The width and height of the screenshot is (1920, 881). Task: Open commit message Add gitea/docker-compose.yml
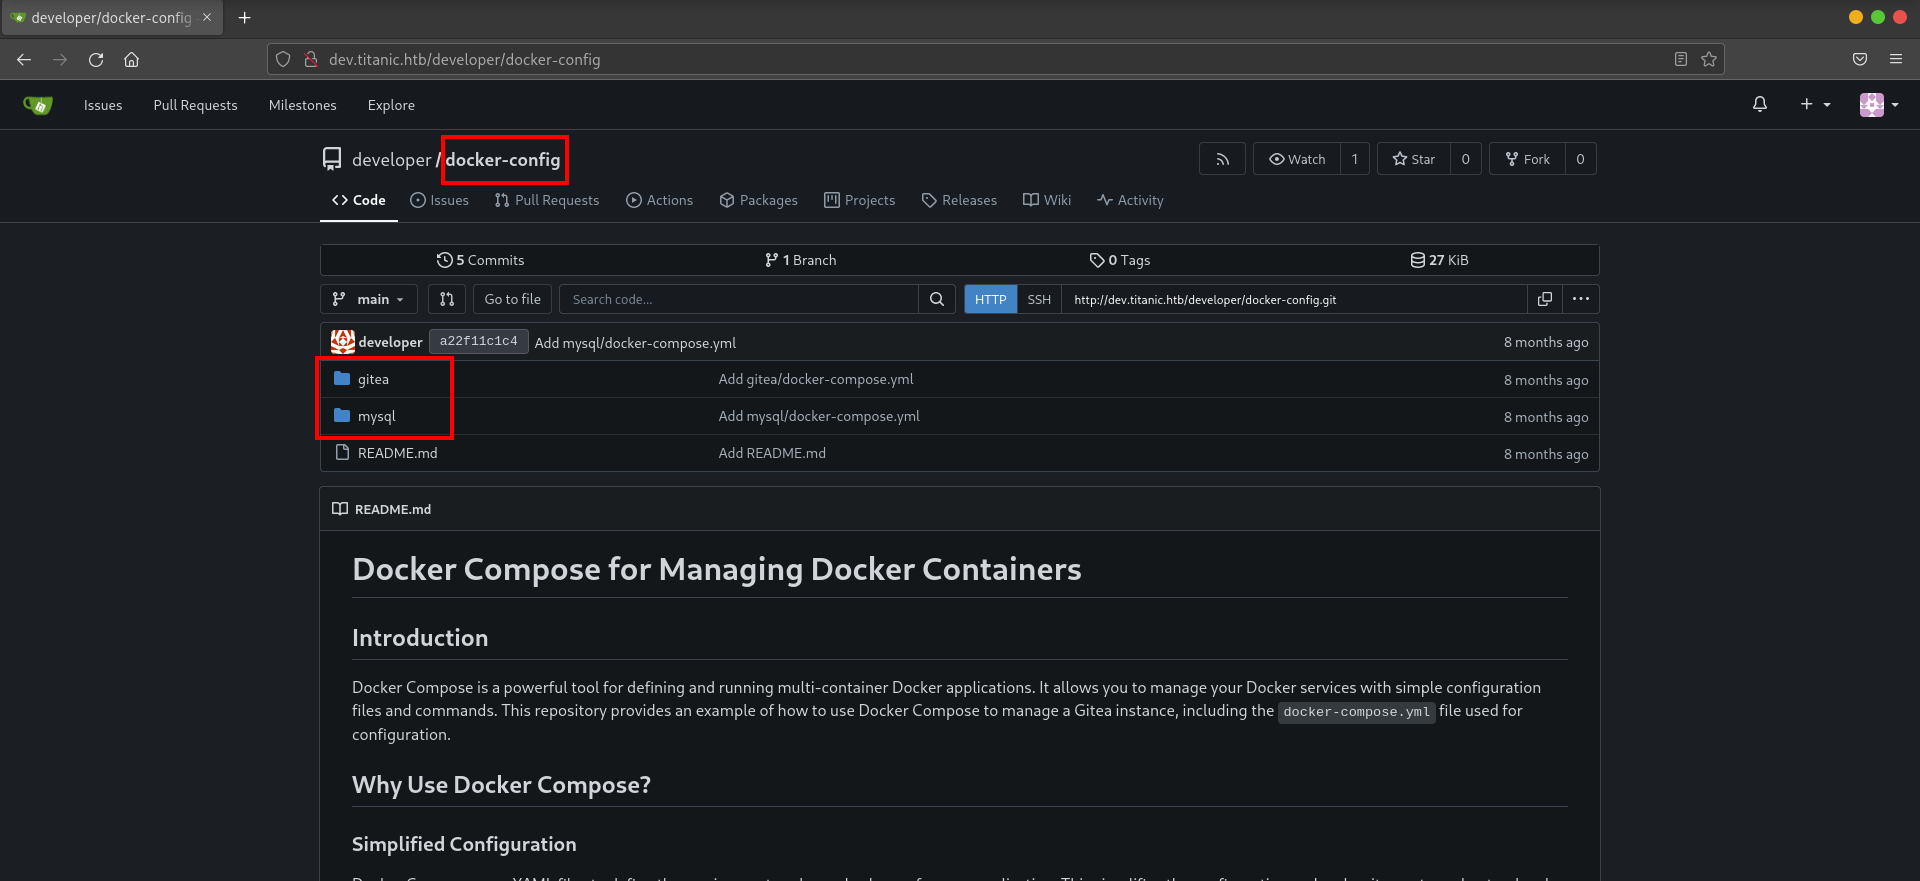tap(816, 379)
